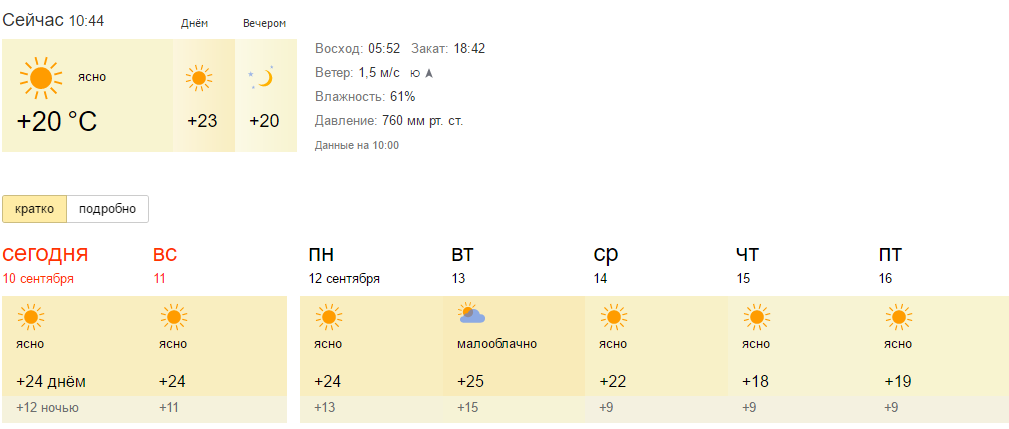Click Thursday's +18 temperature cell
This screenshot has height=429, width=1009.
756,381
